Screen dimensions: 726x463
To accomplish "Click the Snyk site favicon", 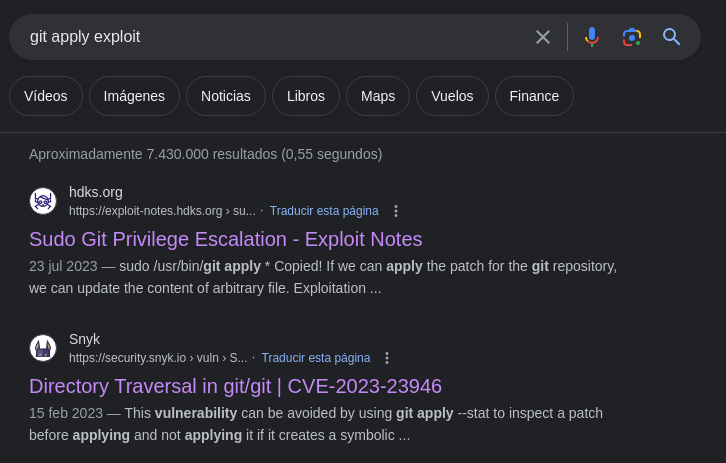I will tap(43, 348).
